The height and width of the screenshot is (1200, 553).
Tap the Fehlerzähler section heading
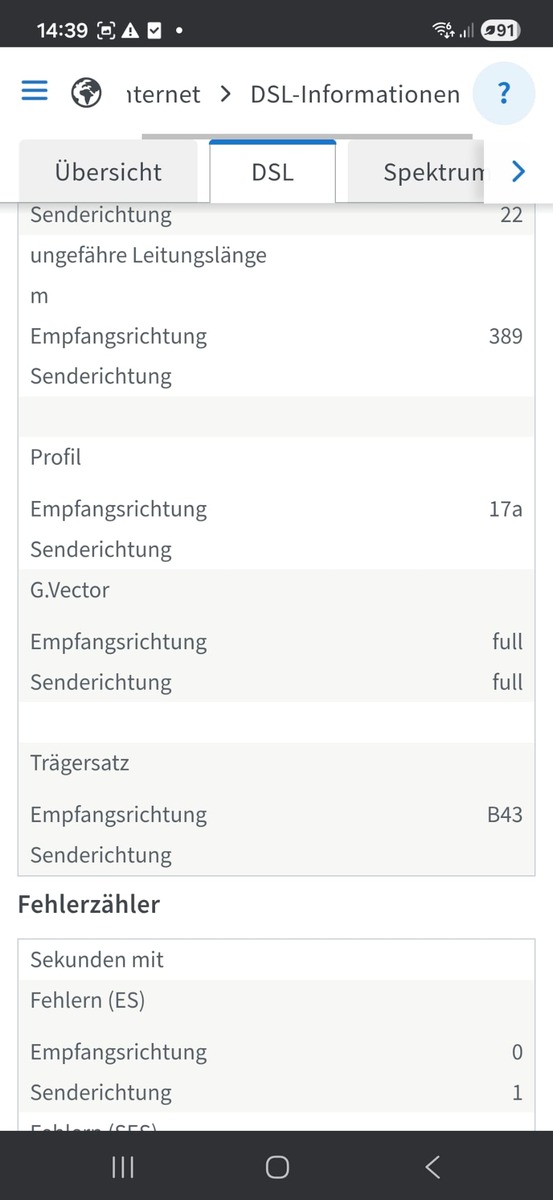(89, 905)
